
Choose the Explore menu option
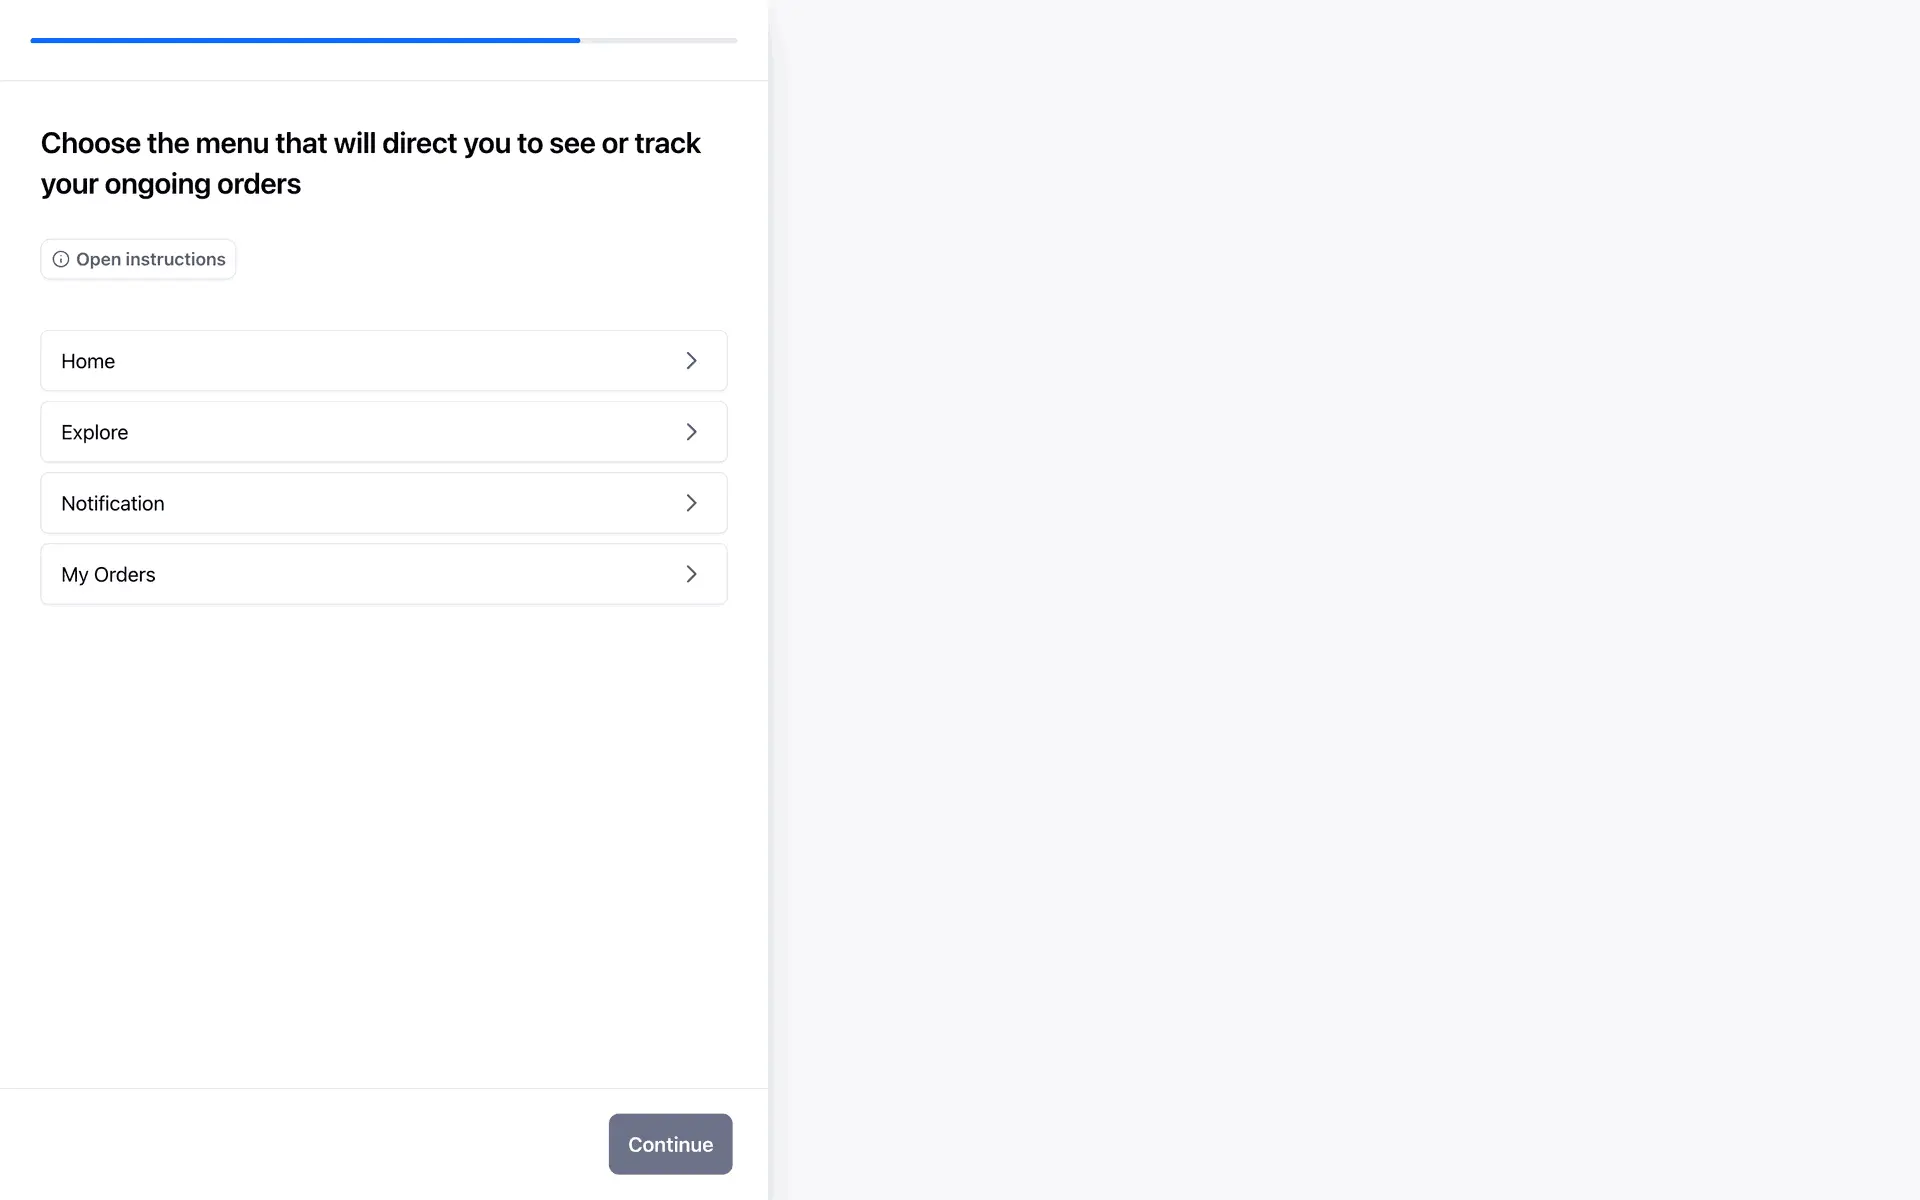(x=383, y=432)
